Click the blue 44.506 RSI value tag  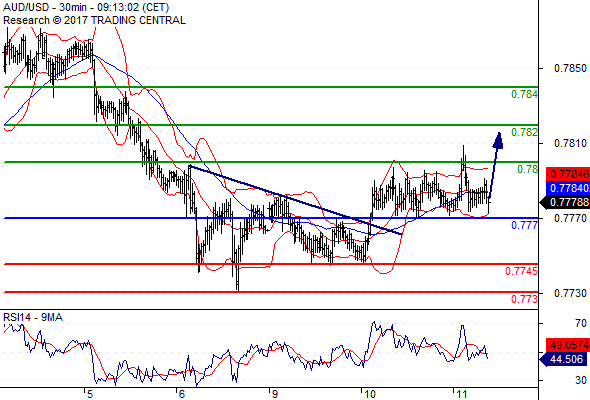pyautogui.click(x=564, y=359)
